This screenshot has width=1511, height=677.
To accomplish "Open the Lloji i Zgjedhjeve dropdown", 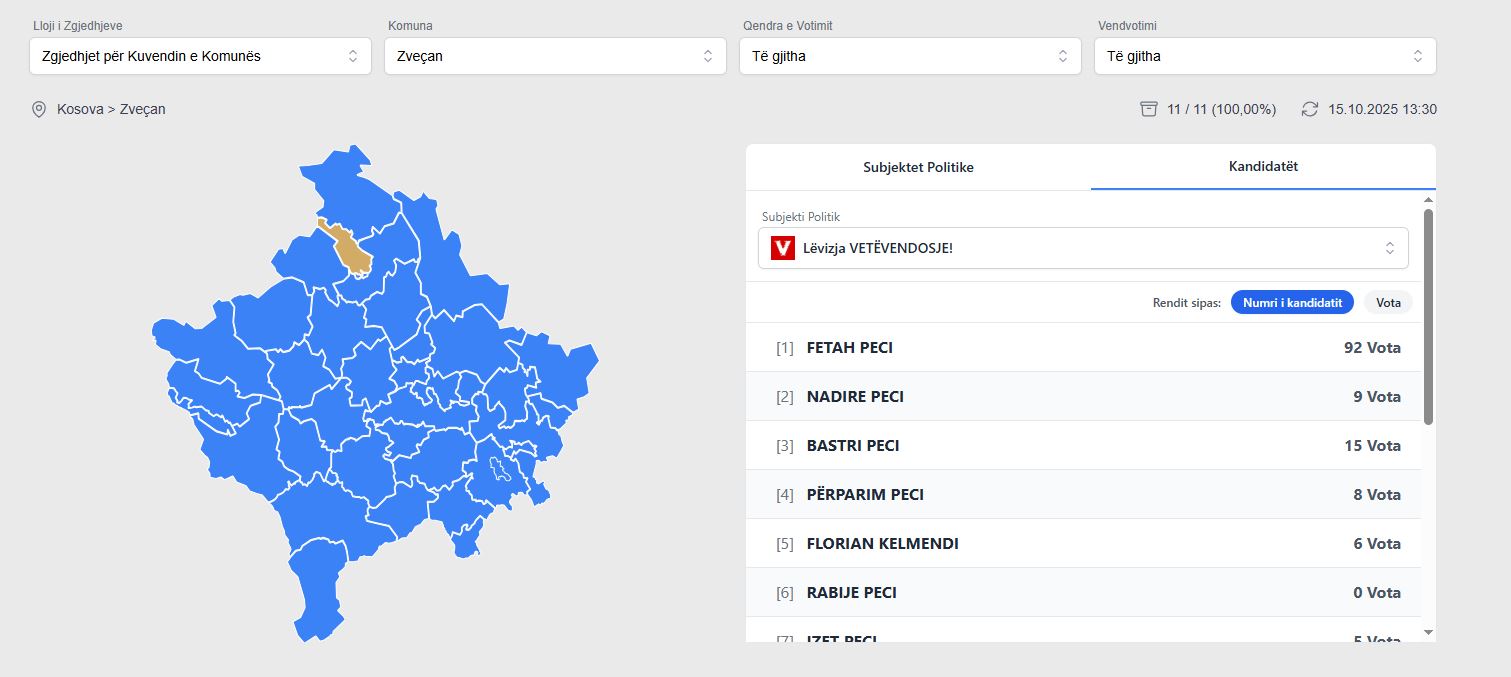I will 200,56.
